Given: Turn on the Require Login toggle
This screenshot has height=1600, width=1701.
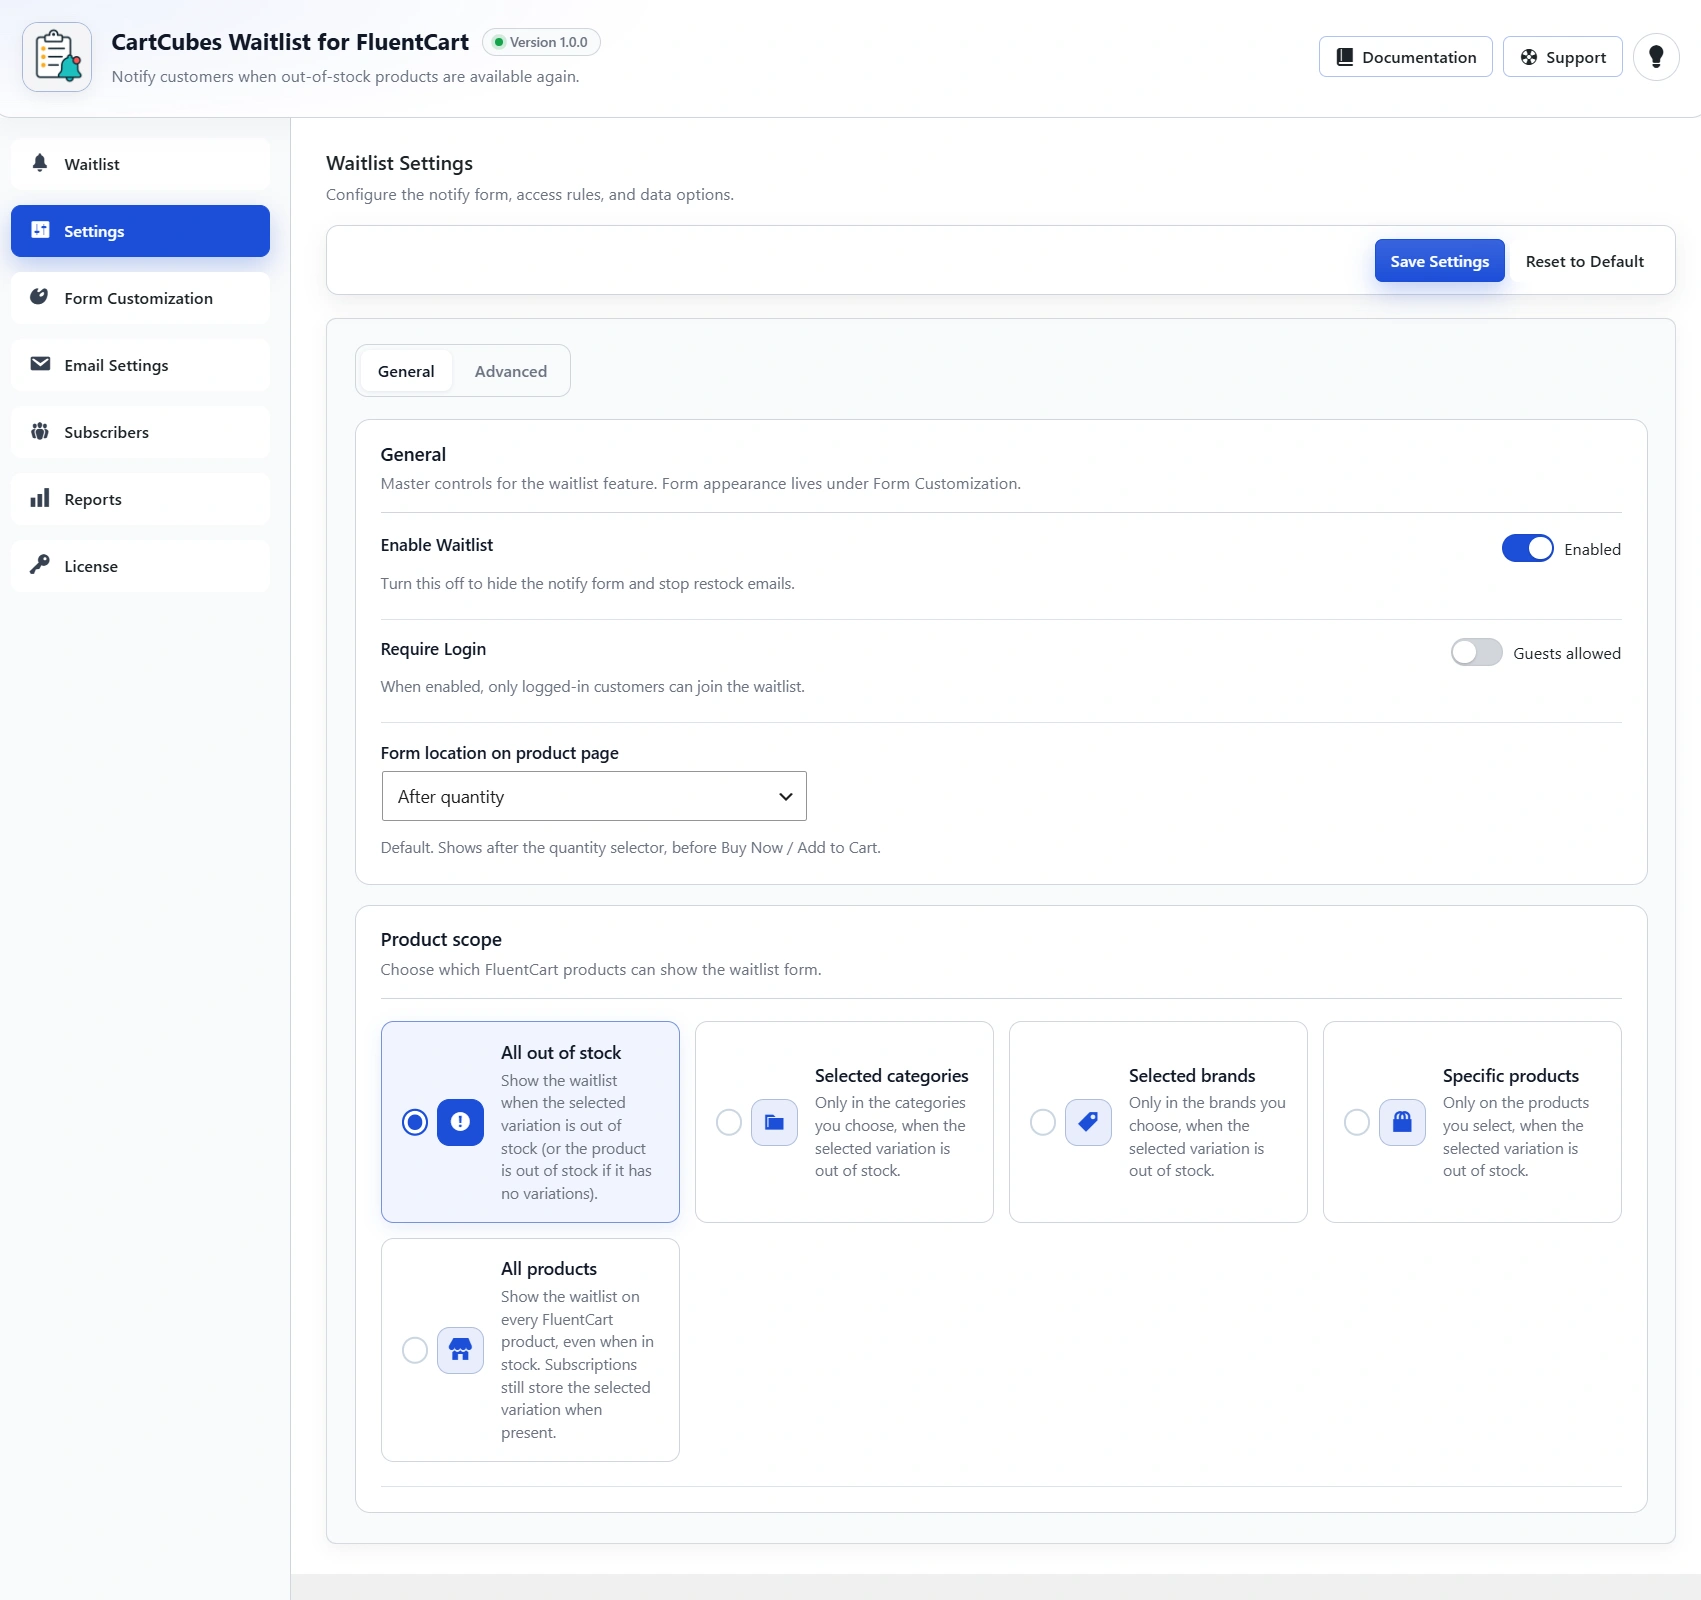Looking at the screenshot, I should [1476, 652].
